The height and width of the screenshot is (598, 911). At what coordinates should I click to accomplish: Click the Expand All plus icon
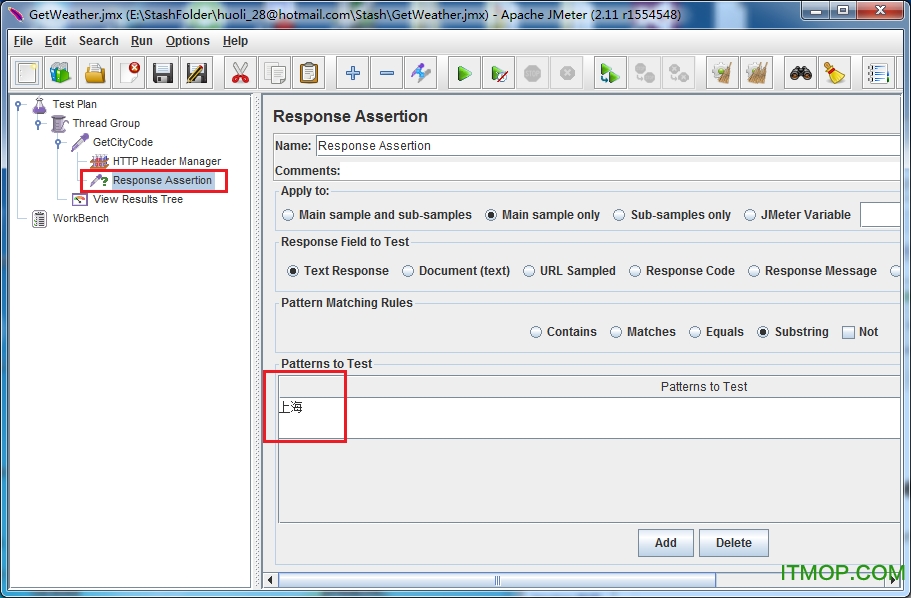[x=352, y=73]
